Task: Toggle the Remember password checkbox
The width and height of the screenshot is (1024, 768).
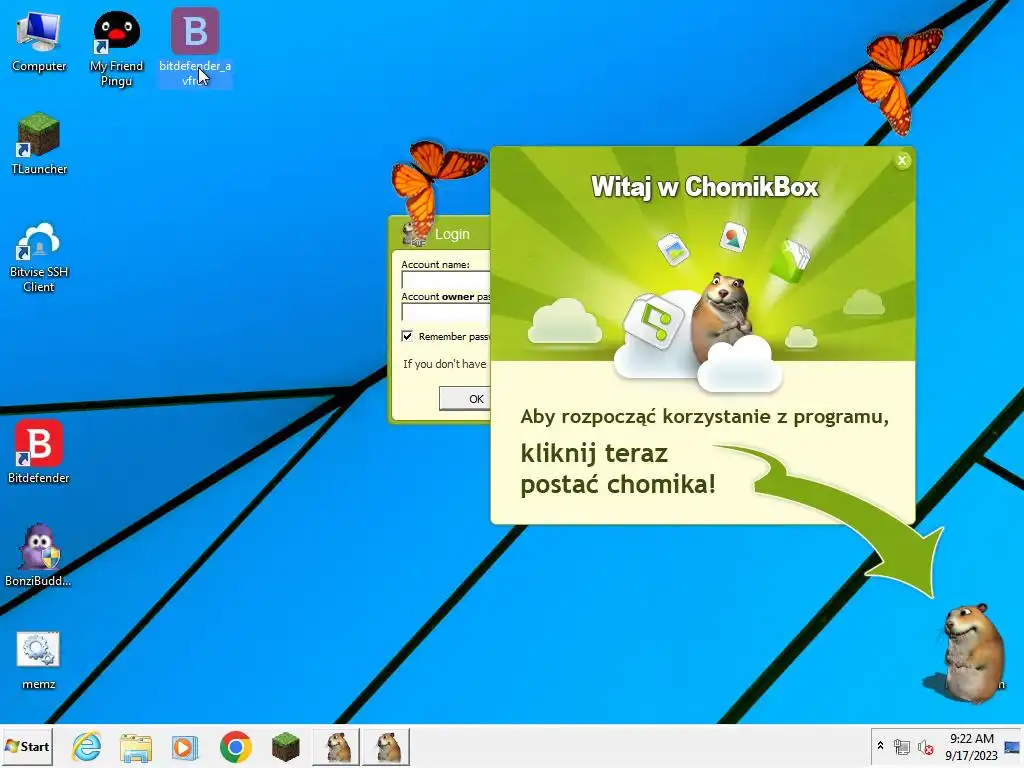Action: [407, 336]
